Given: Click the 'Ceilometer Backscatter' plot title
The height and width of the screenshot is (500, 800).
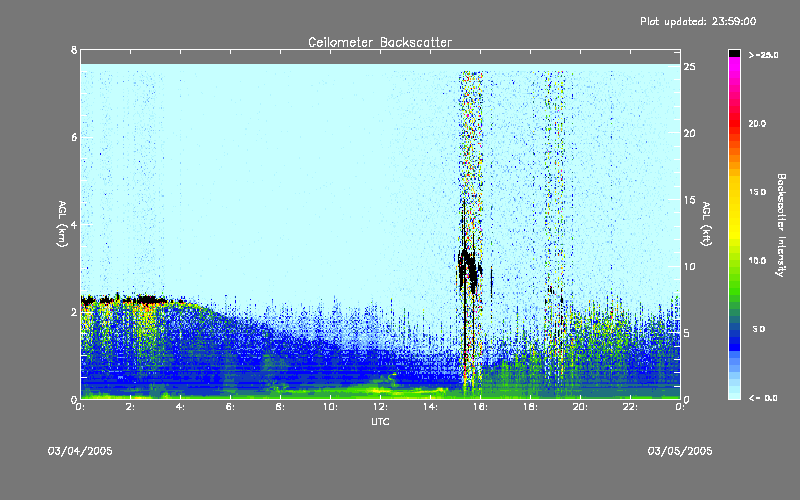Looking at the screenshot, I should (x=380, y=42).
